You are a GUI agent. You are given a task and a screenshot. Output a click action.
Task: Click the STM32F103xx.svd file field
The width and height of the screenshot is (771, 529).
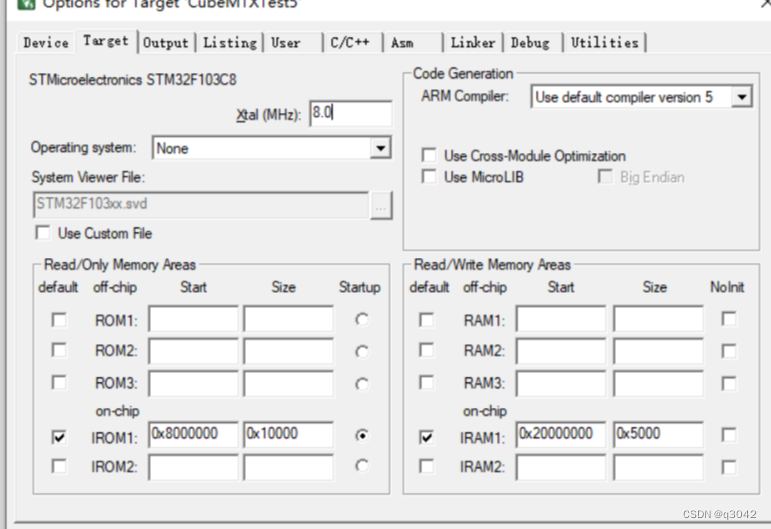[x=201, y=205]
